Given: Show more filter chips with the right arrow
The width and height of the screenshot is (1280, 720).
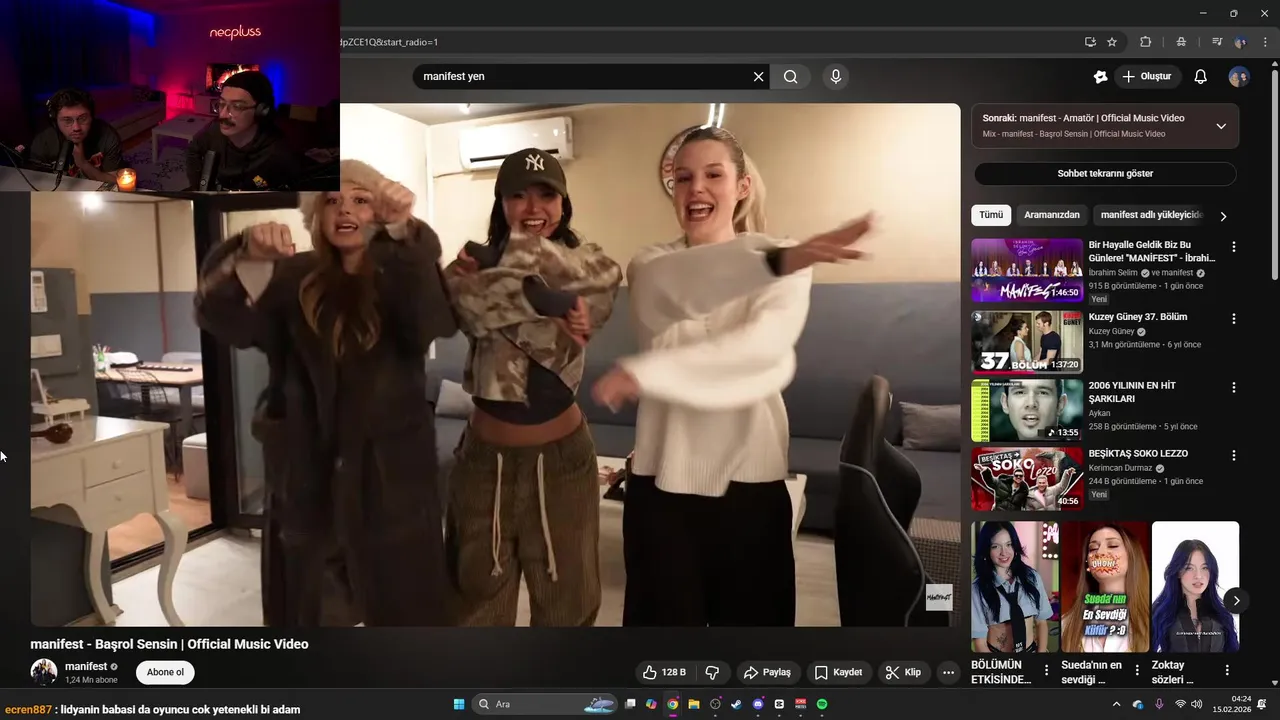Looking at the screenshot, I should tap(1222, 216).
